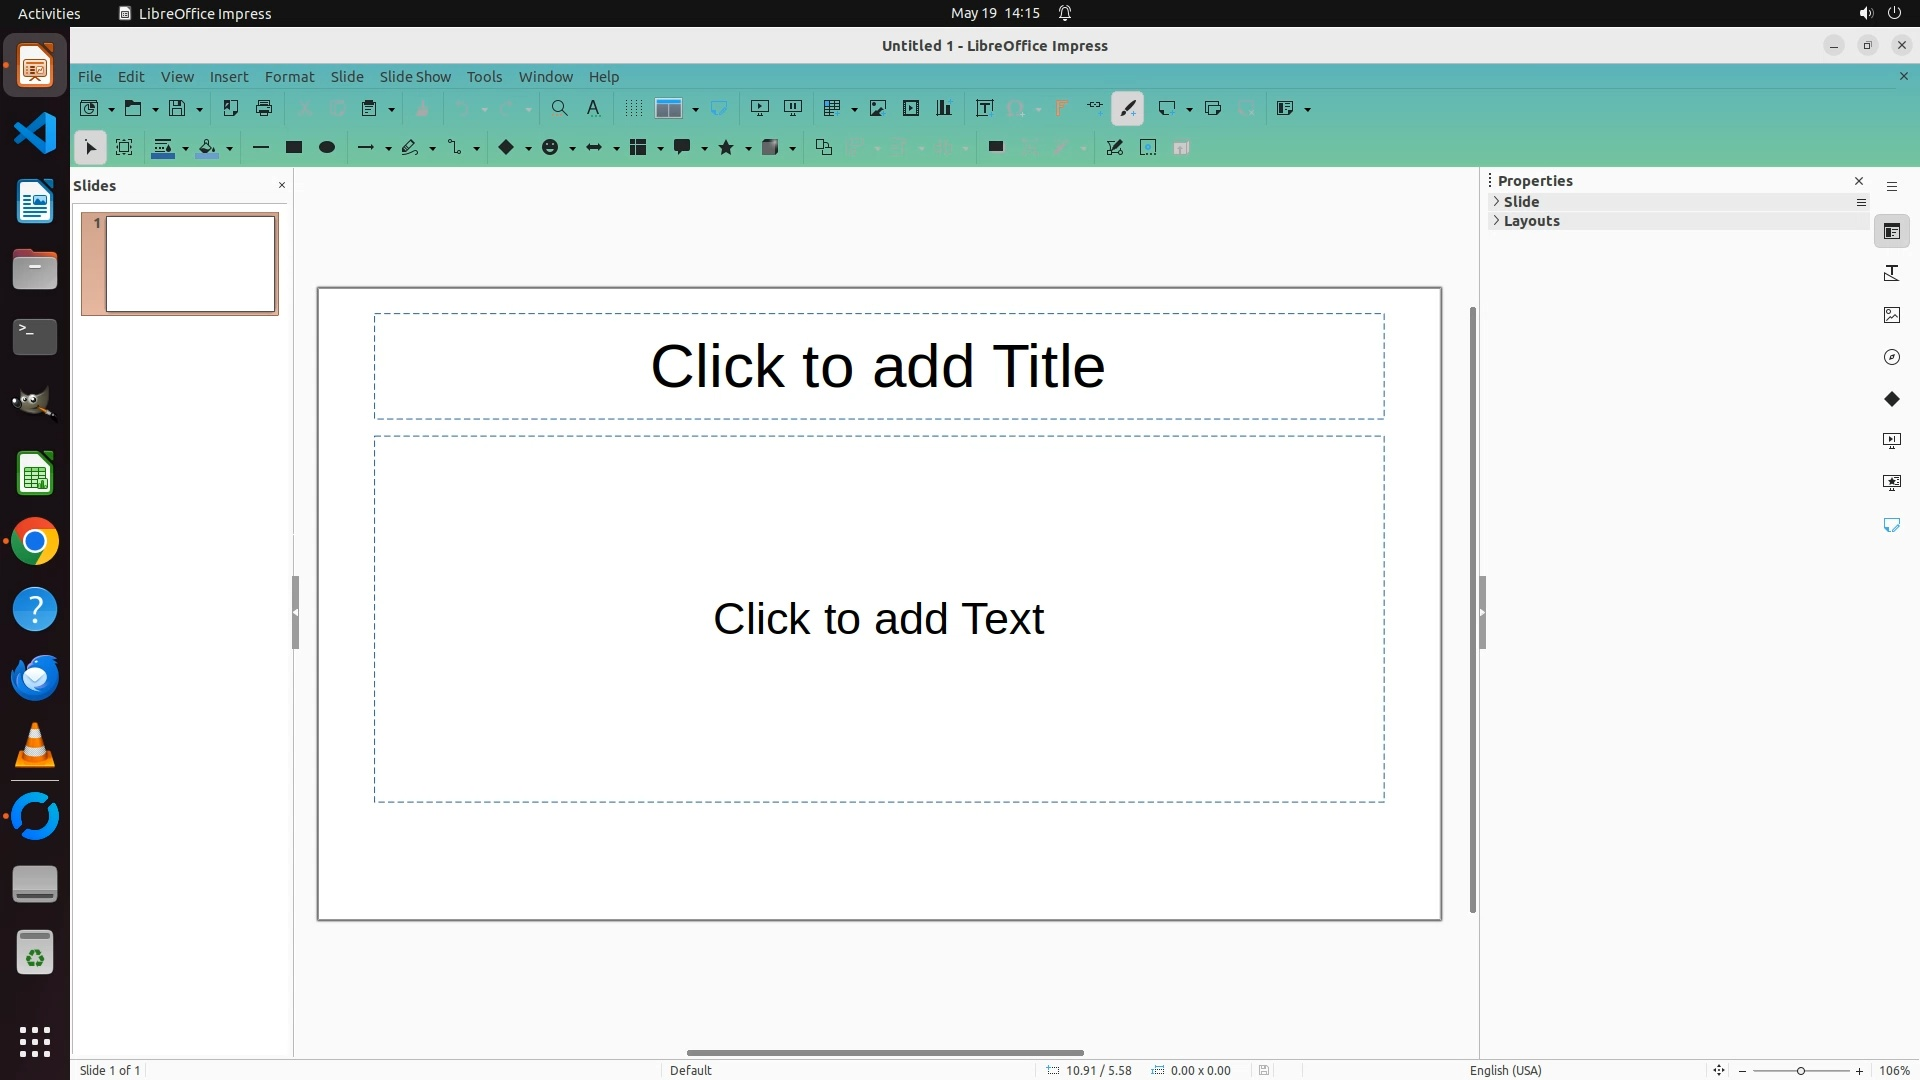Select the Rectangle drawing tool
The height and width of the screenshot is (1080, 1920).
(294, 148)
